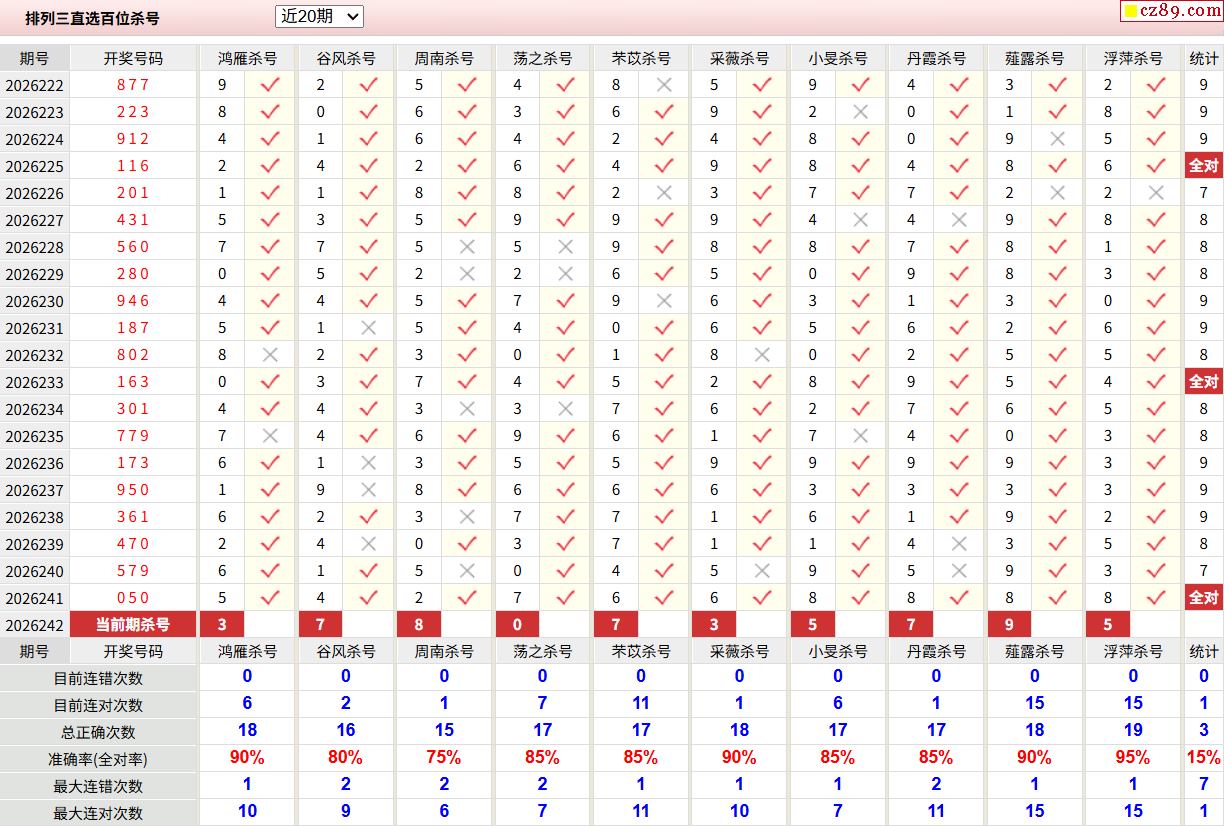
Task: Click the red 7 box under 谷风杀号
Action: point(320,624)
